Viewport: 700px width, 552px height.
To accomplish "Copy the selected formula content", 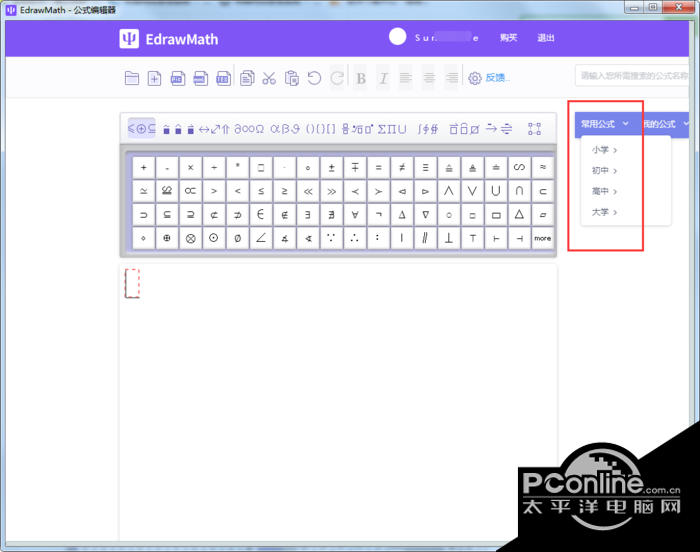I will (247, 78).
